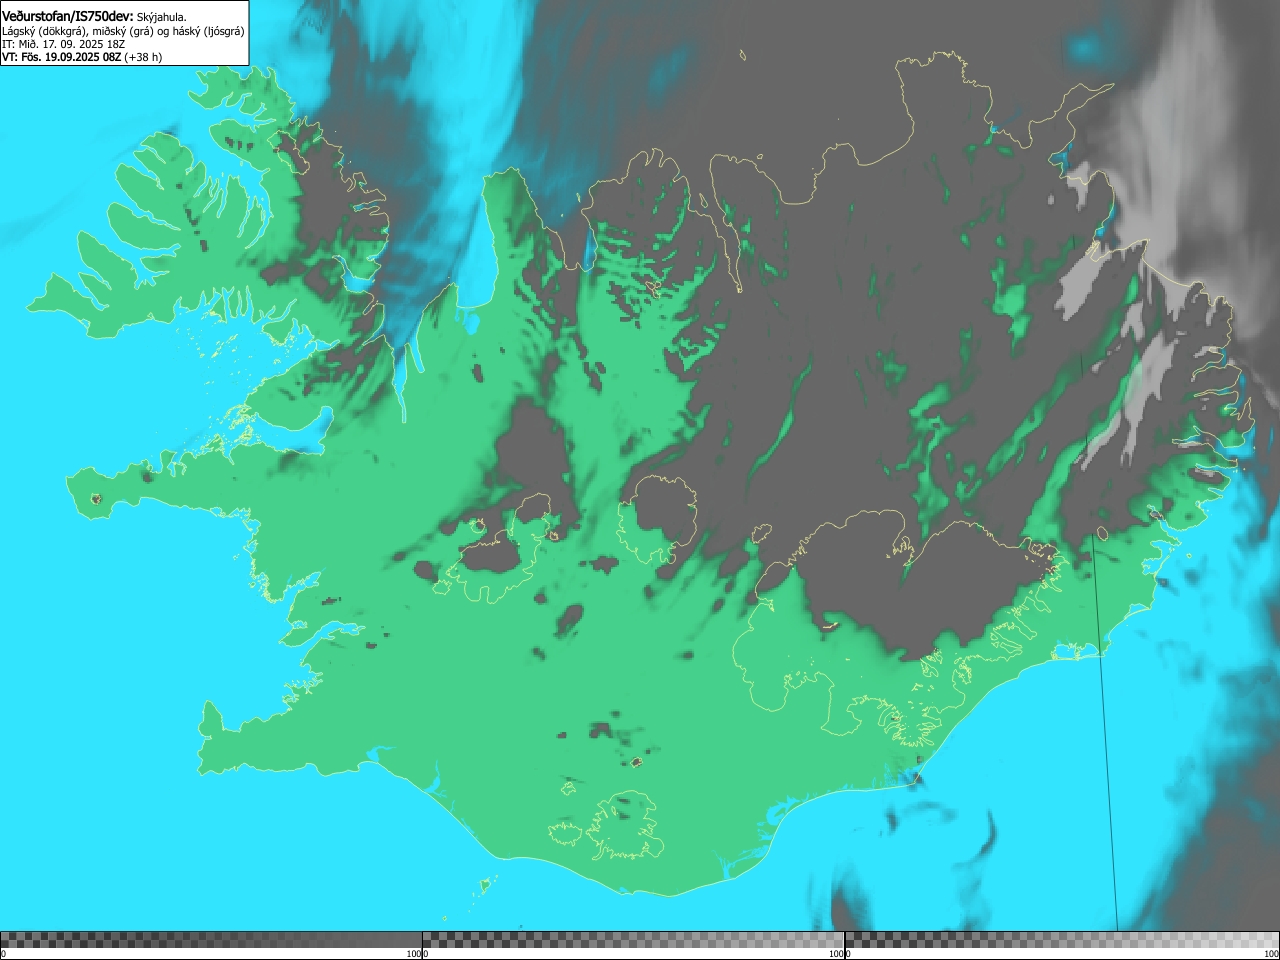Image resolution: width=1280 pixels, height=960 pixels.
Task: Select the legend line starting "Lágský (dökkgrá)"
Action: (123, 31)
